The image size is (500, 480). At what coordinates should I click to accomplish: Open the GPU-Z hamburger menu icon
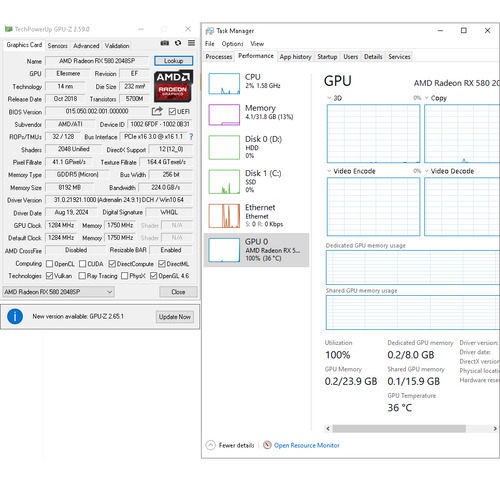[x=191, y=43]
